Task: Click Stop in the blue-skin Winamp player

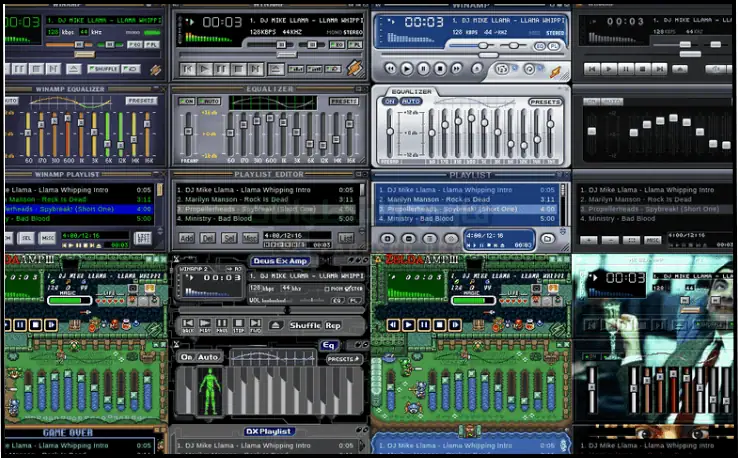Action: coord(441,68)
